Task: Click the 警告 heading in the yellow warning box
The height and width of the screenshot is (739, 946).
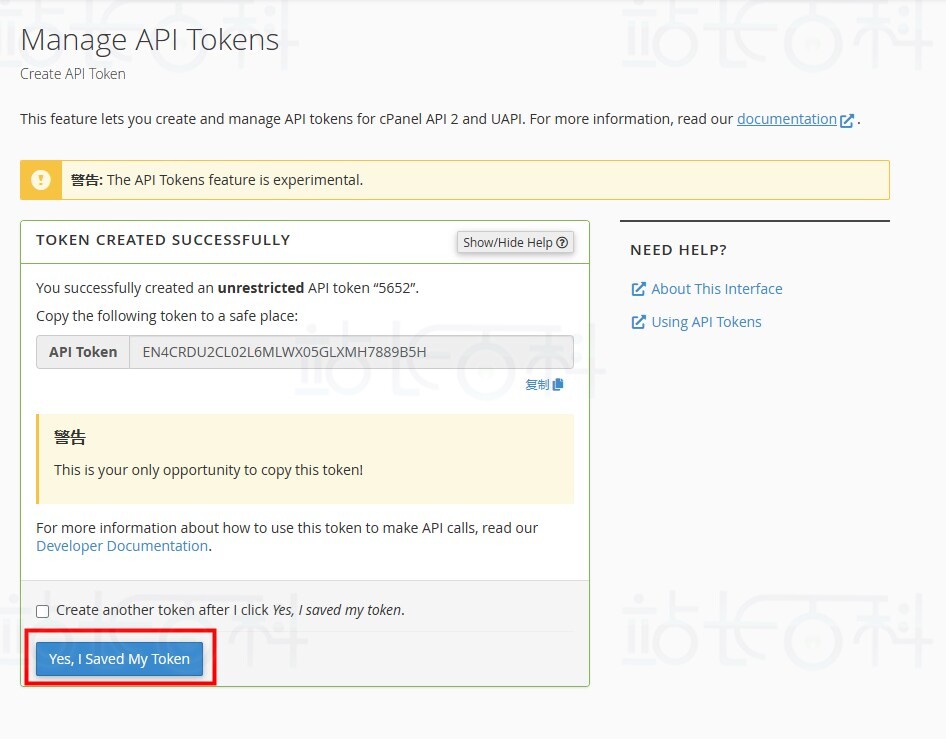Action: pyautogui.click(x=70, y=437)
